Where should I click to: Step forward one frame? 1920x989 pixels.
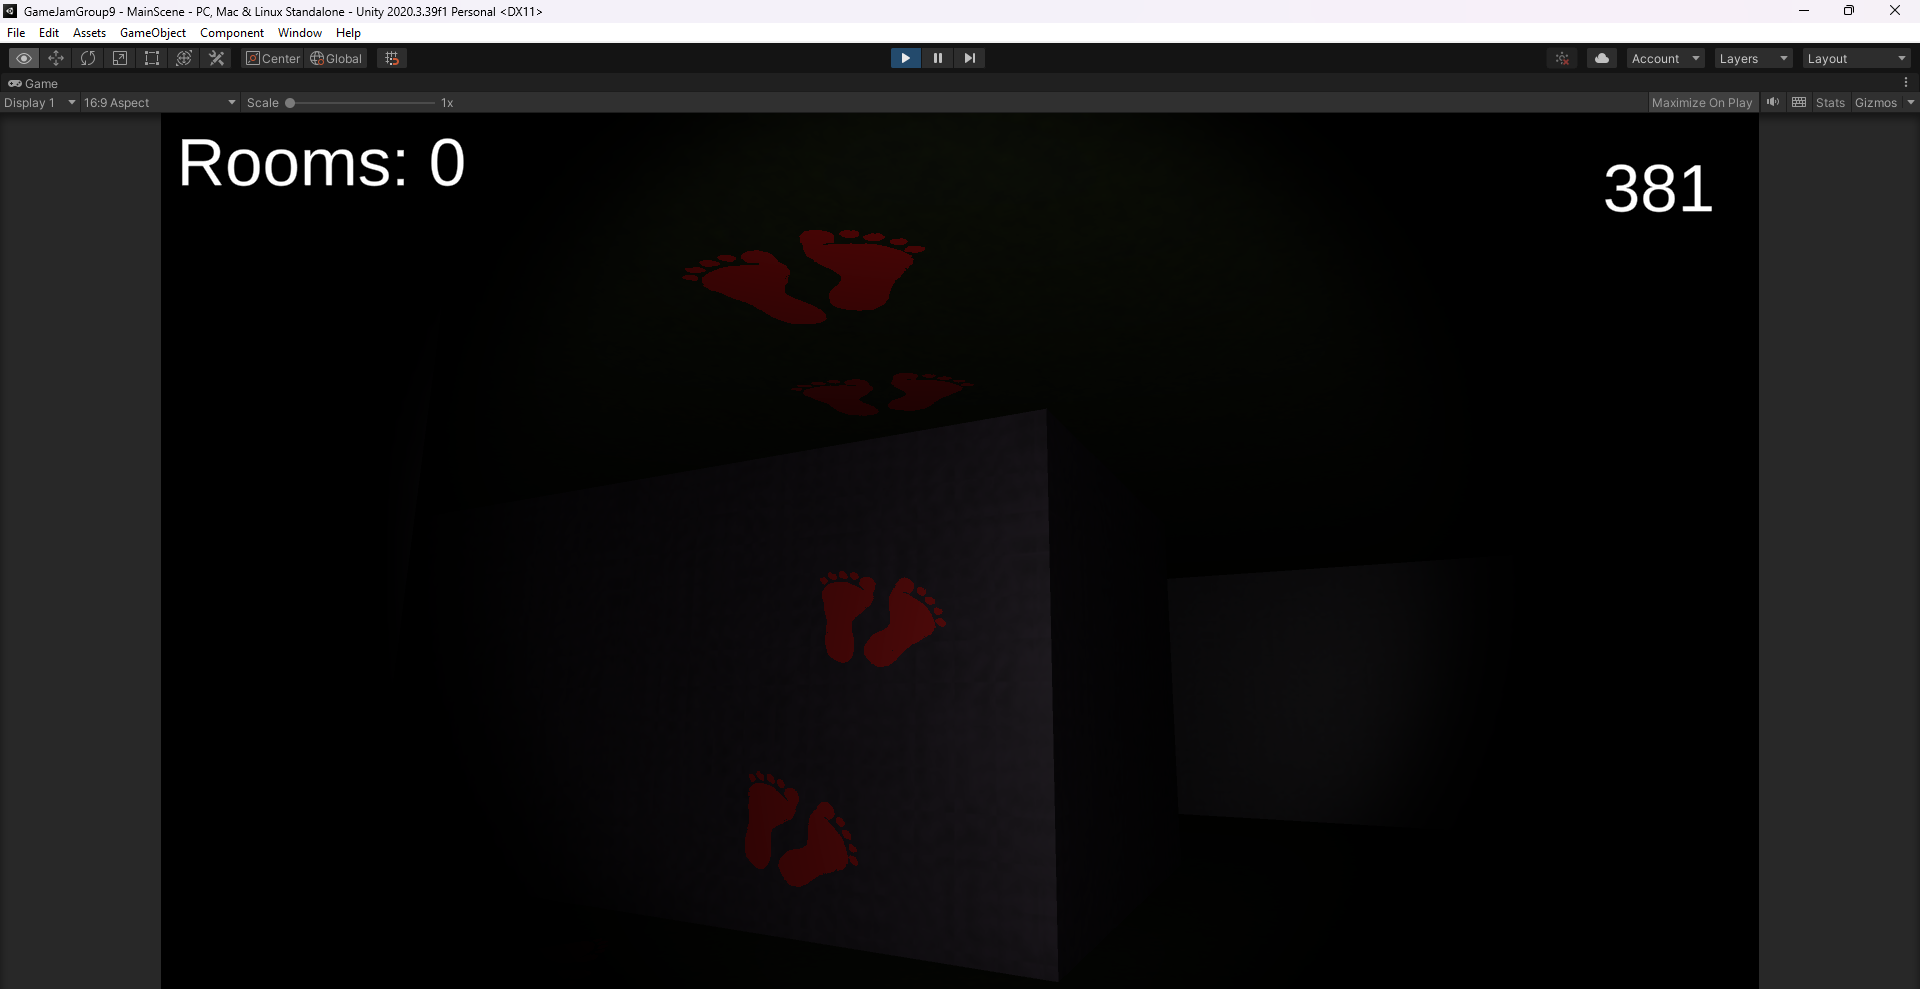pos(969,58)
